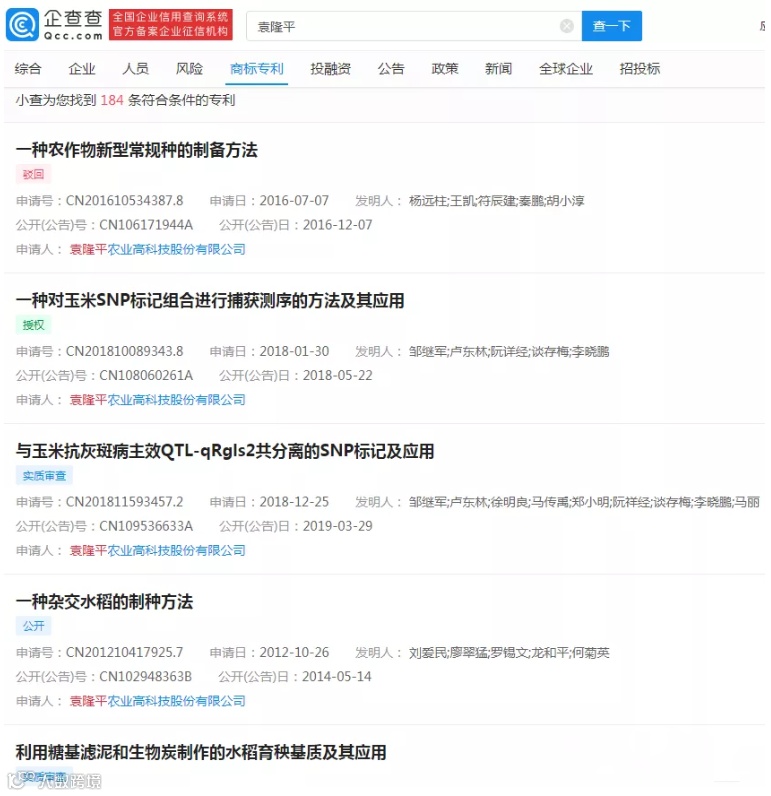Open the 招投标 tab
The image size is (771, 796).
coord(640,69)
